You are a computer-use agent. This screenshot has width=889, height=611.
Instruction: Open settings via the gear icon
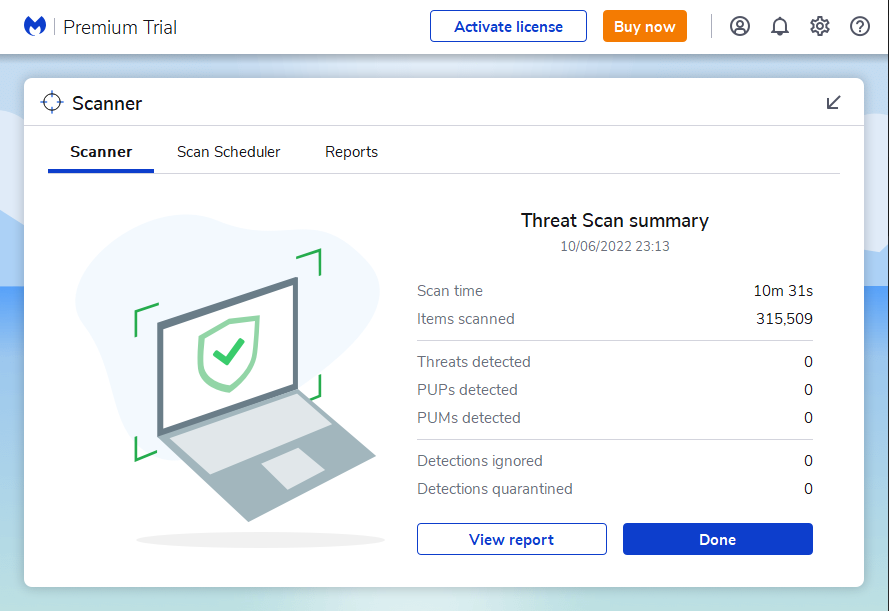tap(820, 27)
